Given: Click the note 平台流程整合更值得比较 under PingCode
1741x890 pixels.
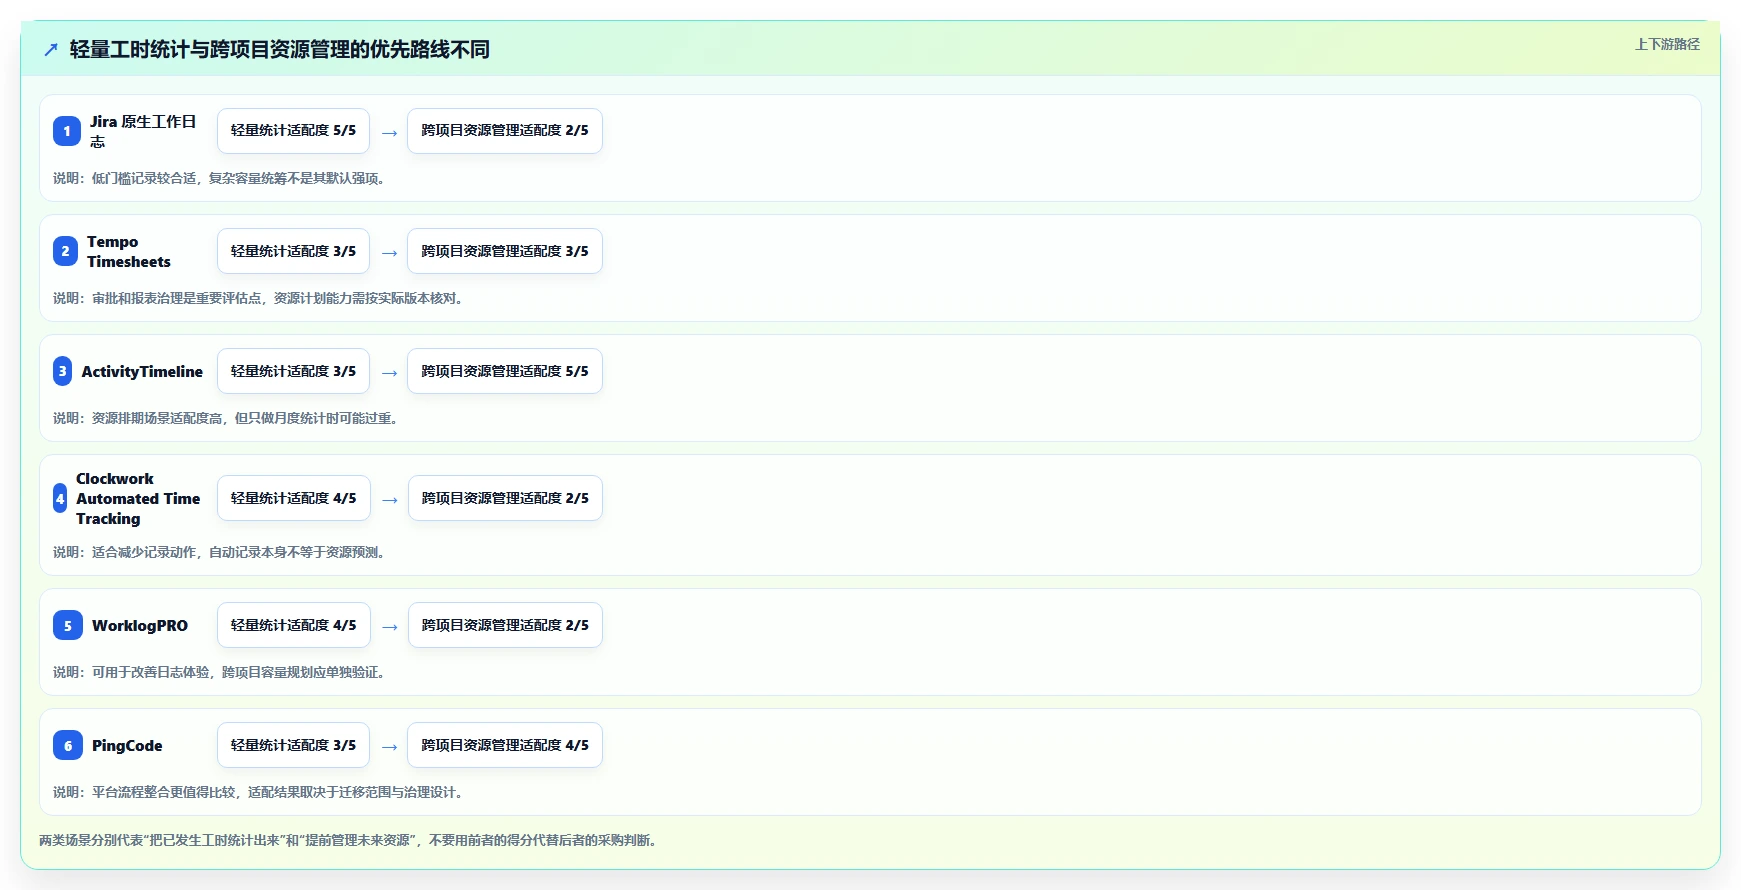Looking at the screenshot, I should tap(258, 792).
